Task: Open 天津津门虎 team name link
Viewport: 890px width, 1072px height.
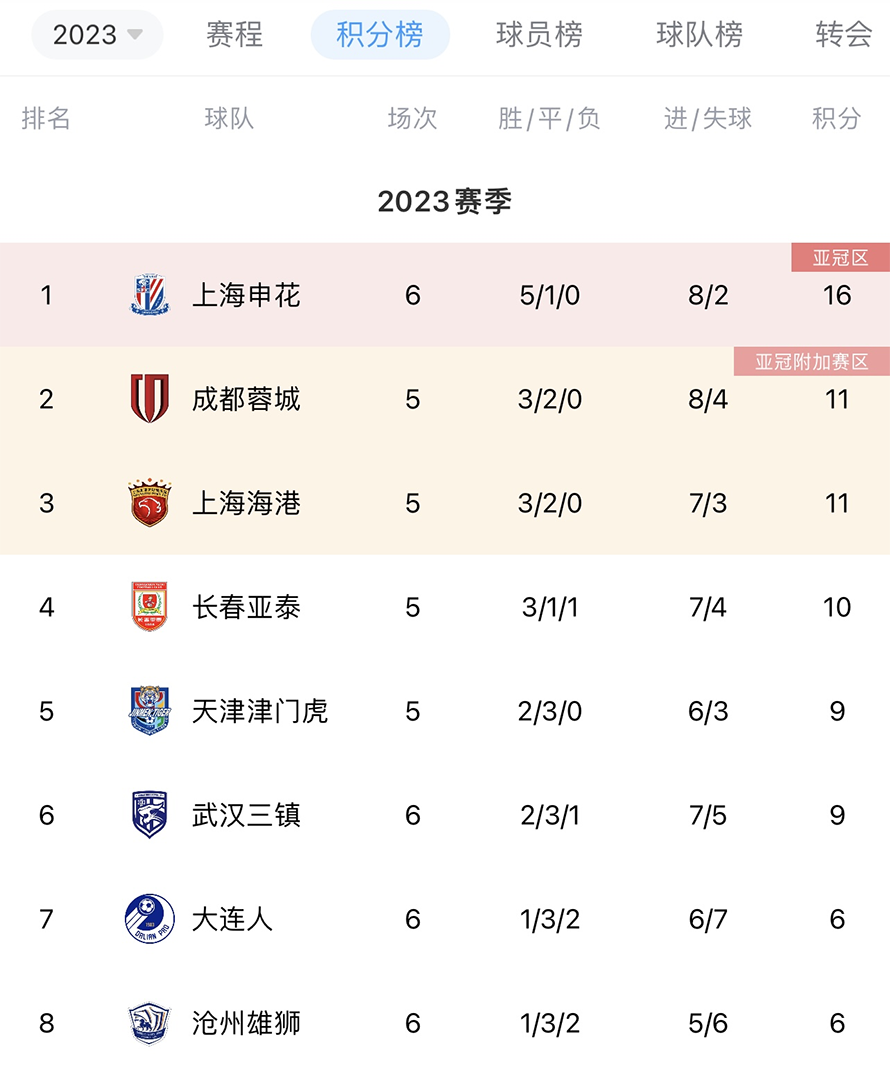Action: (x=260, y=711)
